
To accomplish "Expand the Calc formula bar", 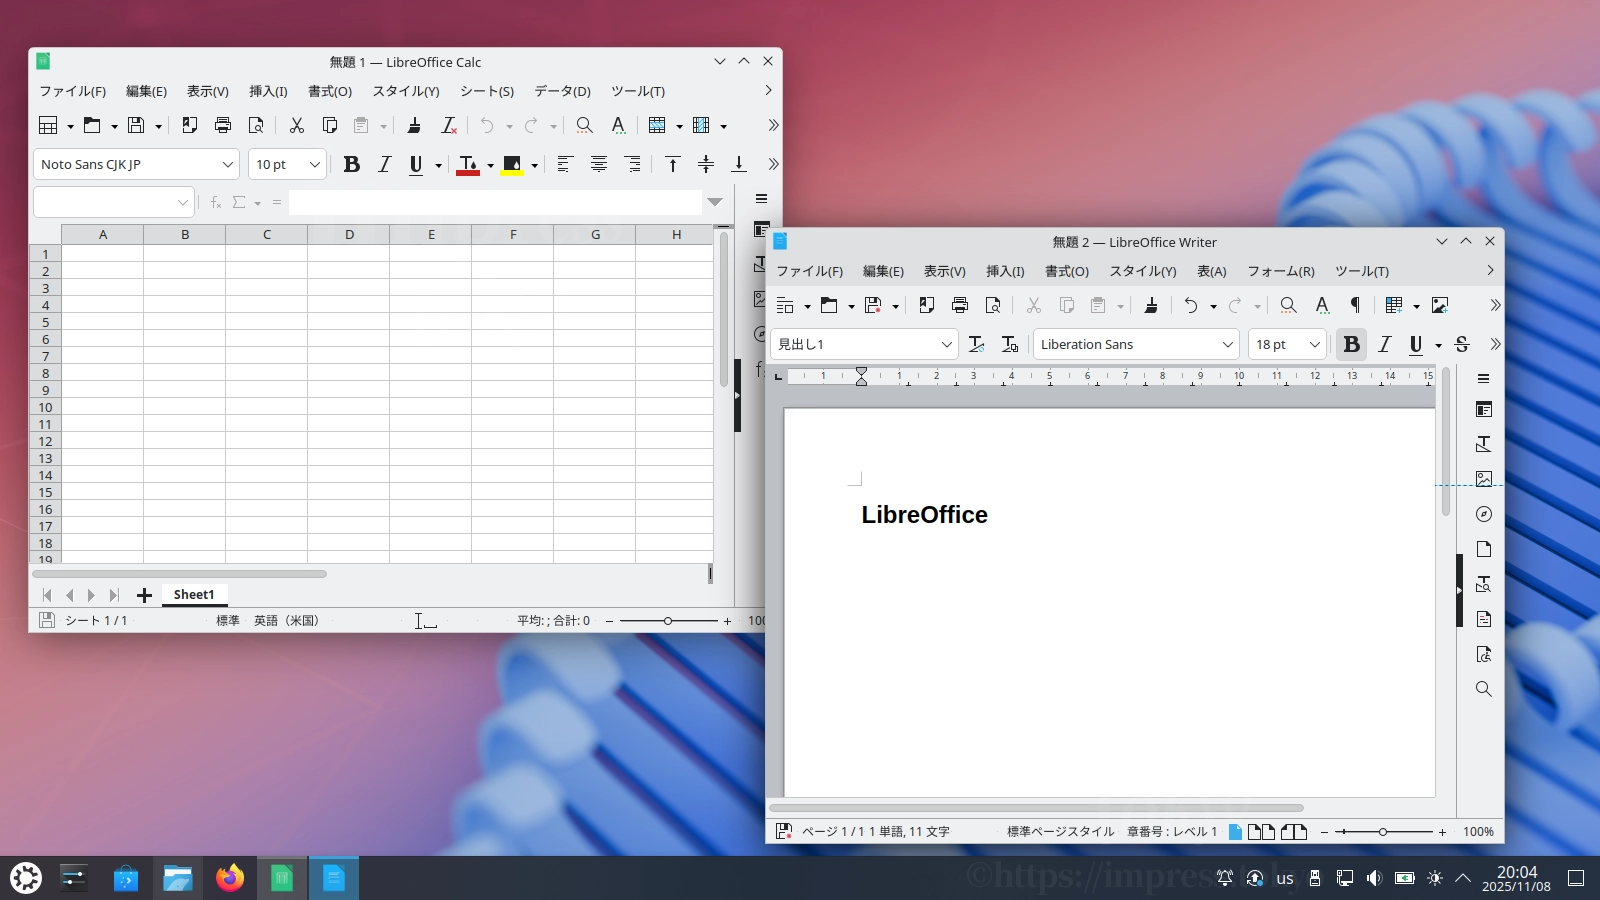I will 715,202.
